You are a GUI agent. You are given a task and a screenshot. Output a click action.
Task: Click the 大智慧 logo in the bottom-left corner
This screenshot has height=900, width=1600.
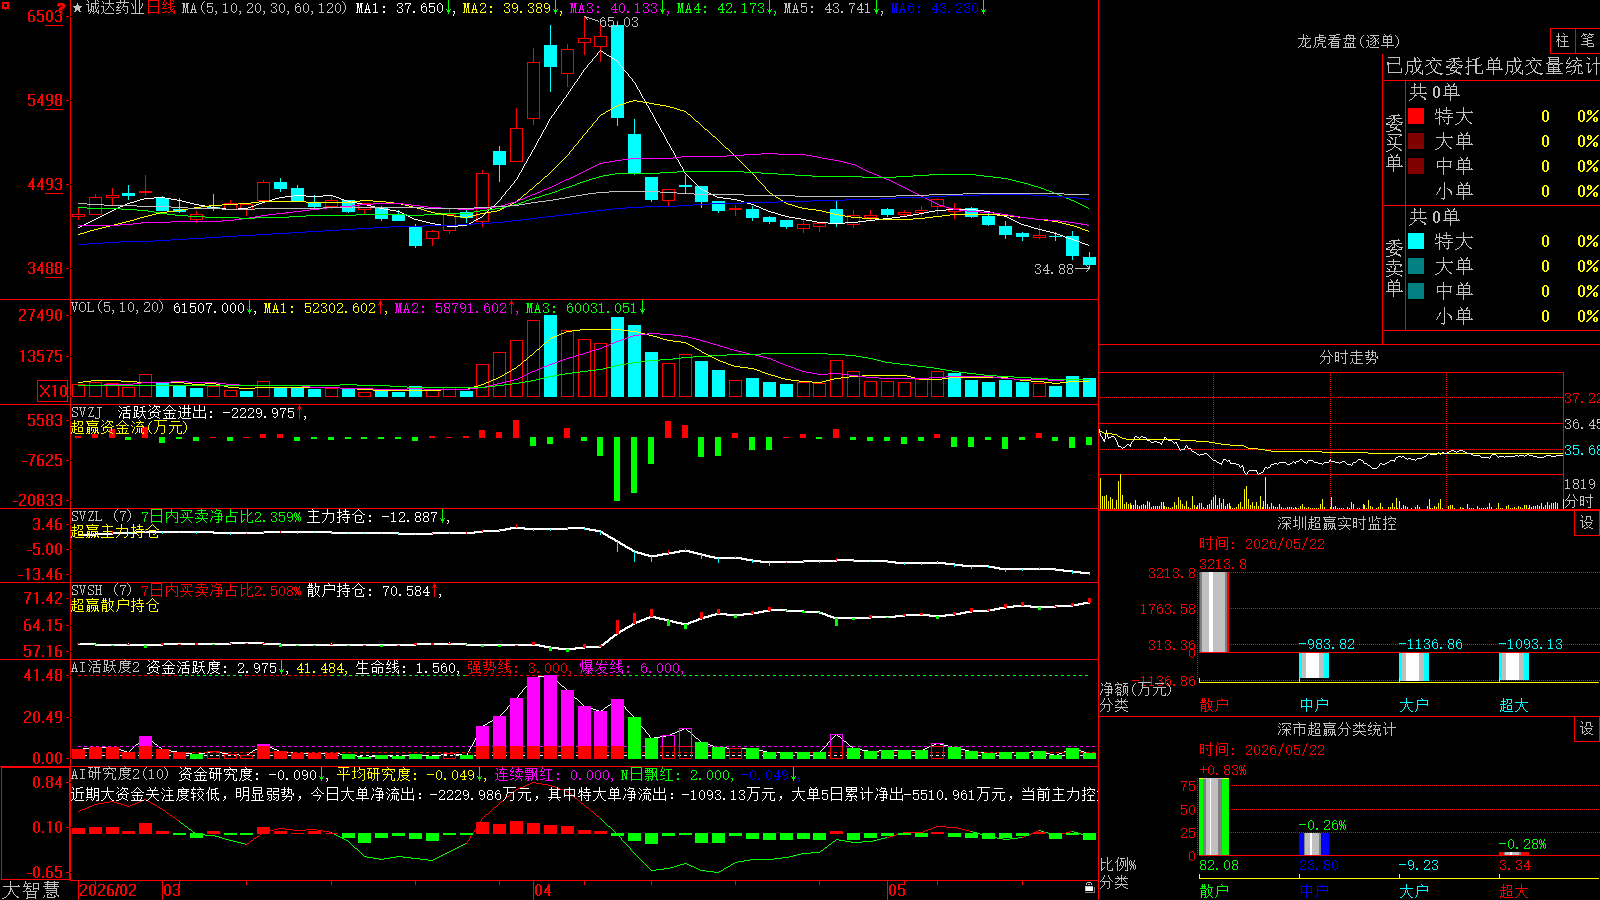pyautogui.click(x=31, y=890)
